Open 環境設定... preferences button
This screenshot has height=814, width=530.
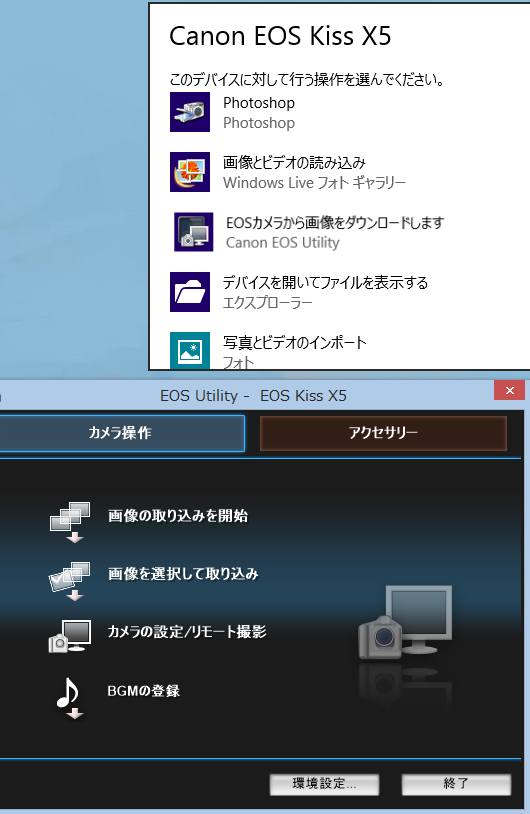point(324,784)
